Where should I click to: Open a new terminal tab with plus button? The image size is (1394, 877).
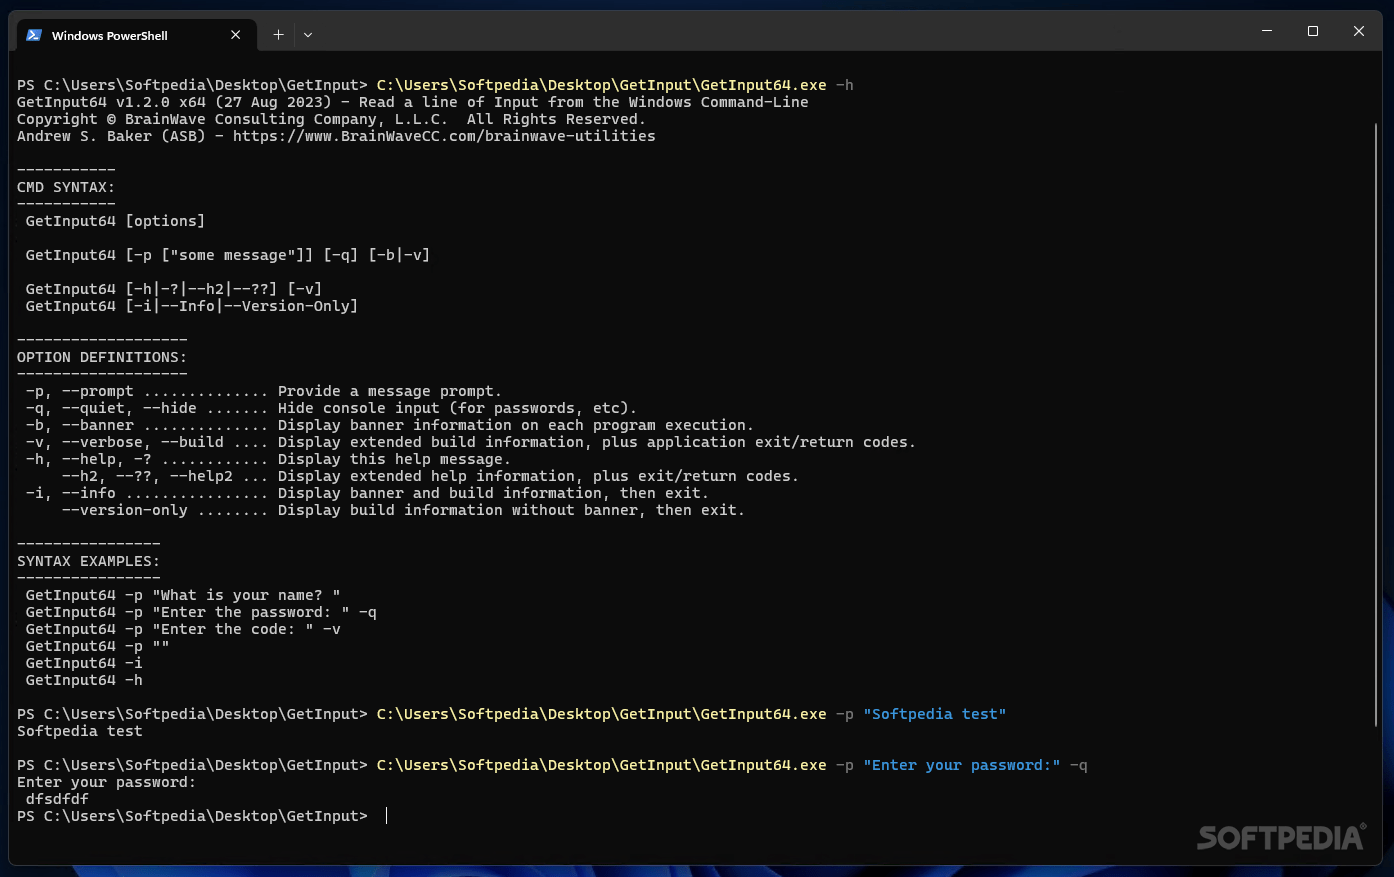coord(278,35)
